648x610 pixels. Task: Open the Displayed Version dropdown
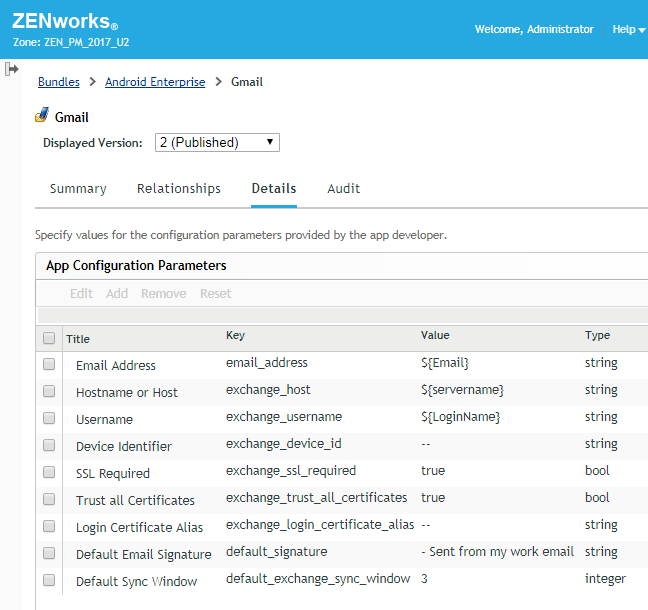tap(217, 143)
